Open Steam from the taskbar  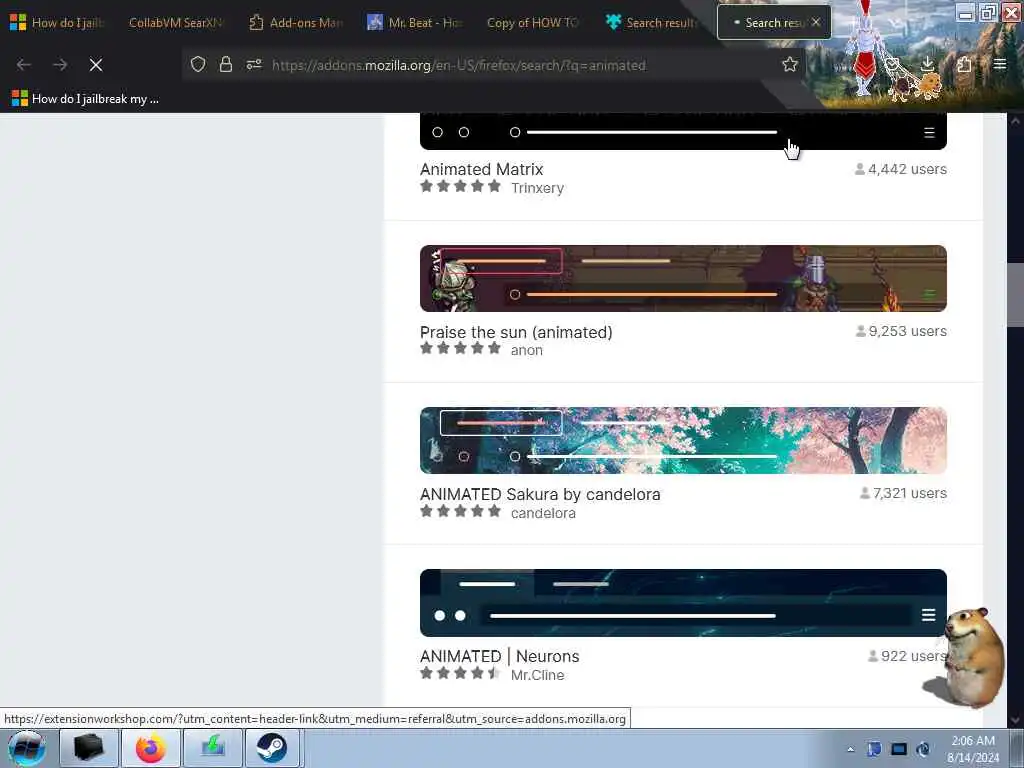tap(272, 748)
